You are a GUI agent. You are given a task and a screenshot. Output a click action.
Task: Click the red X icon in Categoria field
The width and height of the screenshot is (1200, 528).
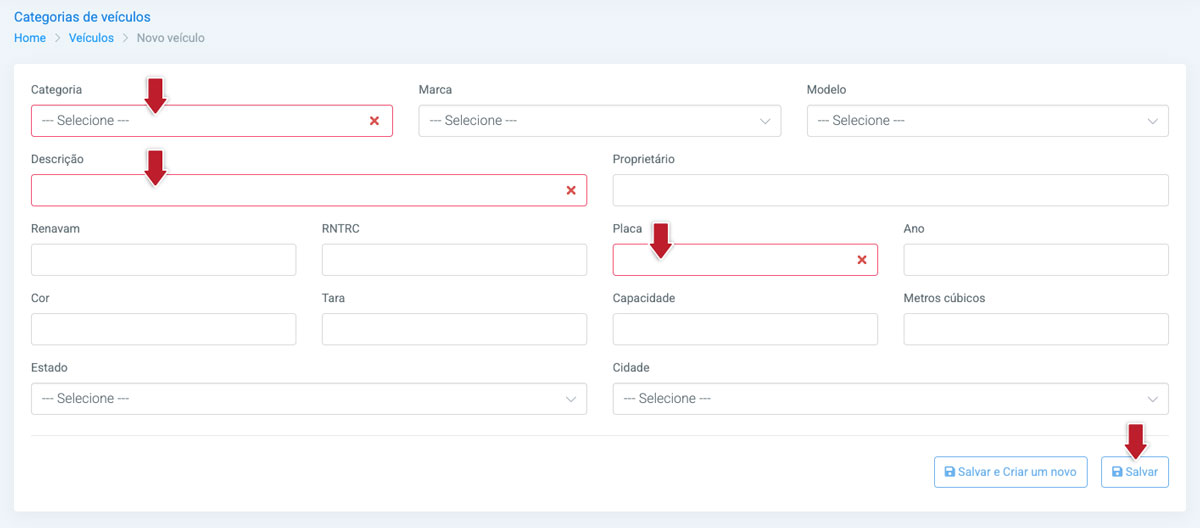click(x=374, y=120)
